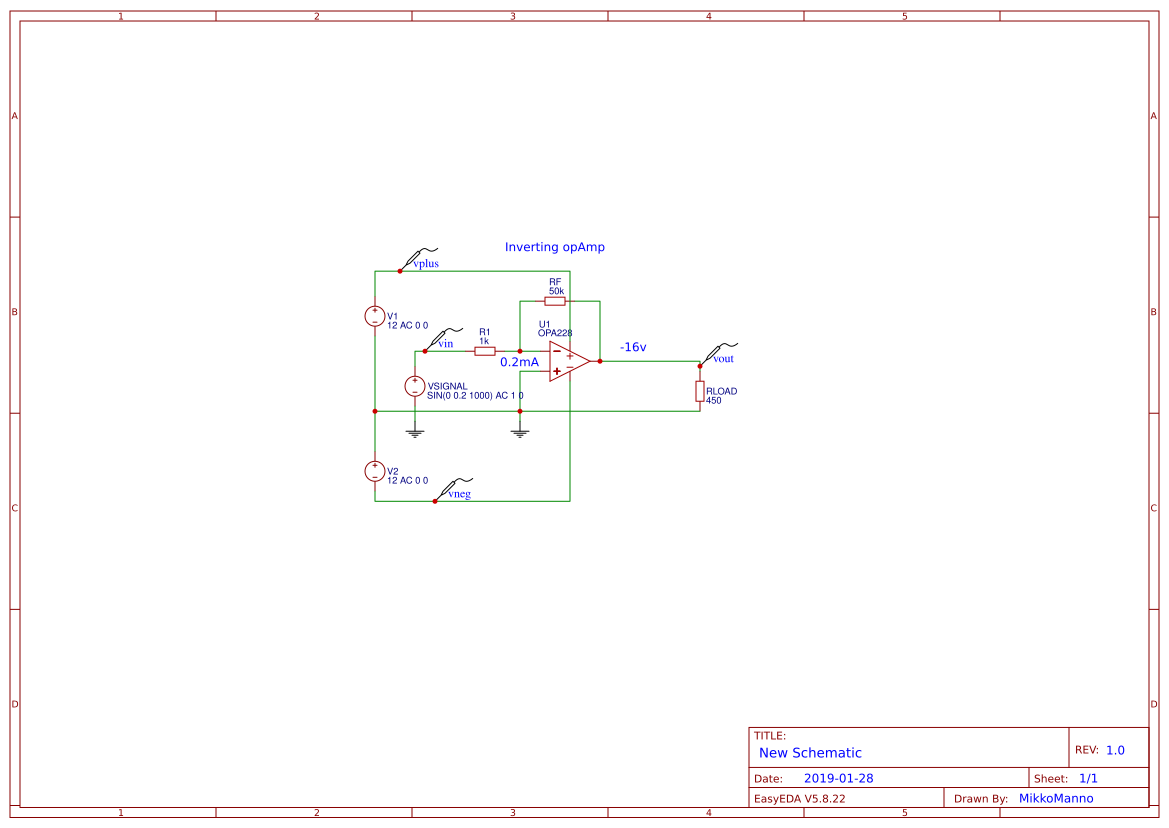Click the op-amp output junction dot
The image size is (1169, 828).
[599, 361]
